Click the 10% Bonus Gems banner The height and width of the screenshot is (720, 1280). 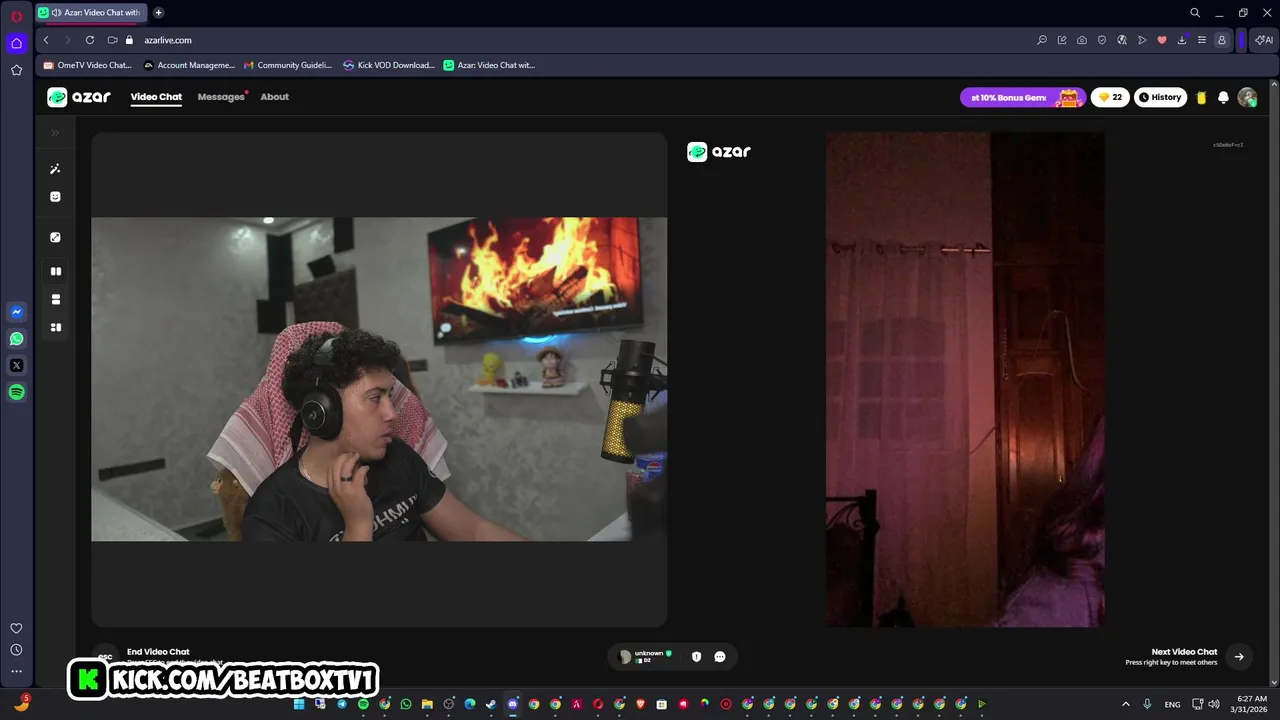click(1022, 97)
